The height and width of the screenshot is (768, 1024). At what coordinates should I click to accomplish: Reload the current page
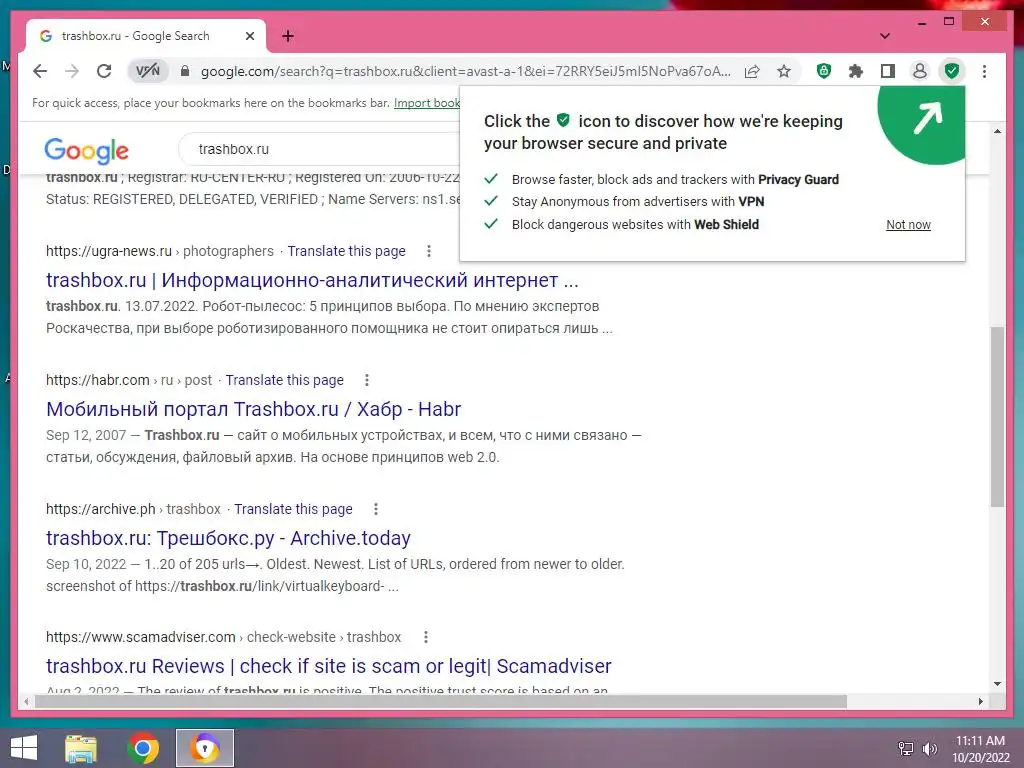[104, 71]
